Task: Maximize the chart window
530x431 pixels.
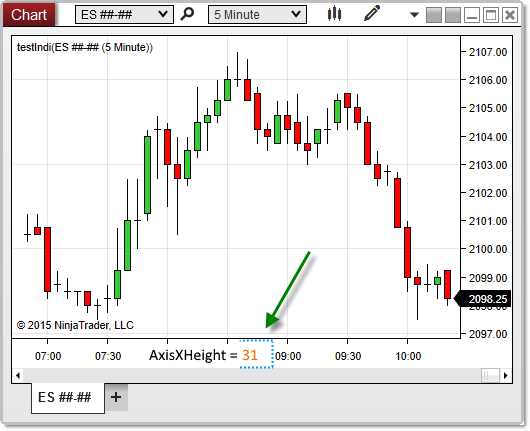Action: click(491, 15)
